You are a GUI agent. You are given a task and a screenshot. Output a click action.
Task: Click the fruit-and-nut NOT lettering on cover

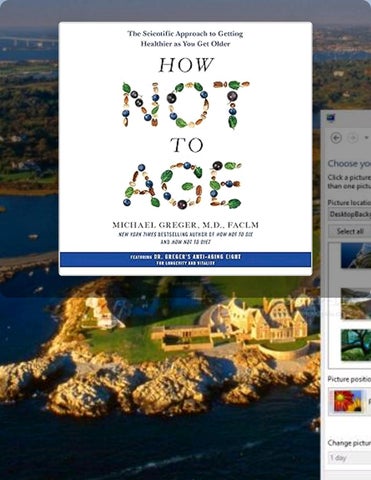[186, 104]
